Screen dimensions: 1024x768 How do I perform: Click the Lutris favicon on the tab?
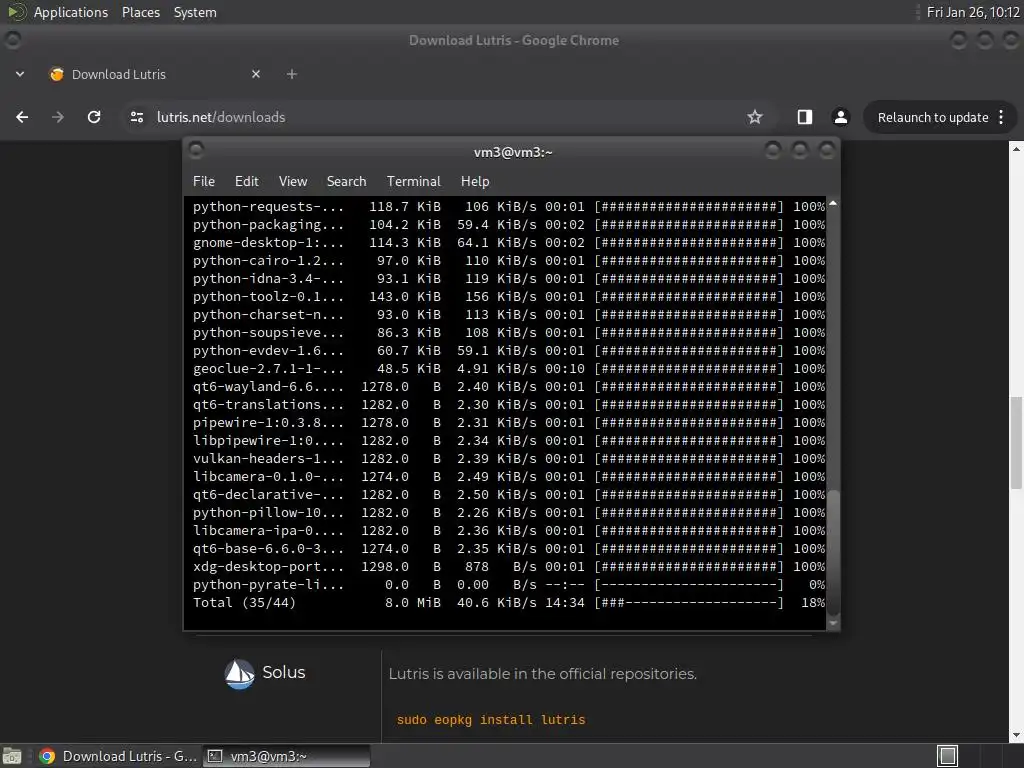pyautogui.click(x=57, y=74)
